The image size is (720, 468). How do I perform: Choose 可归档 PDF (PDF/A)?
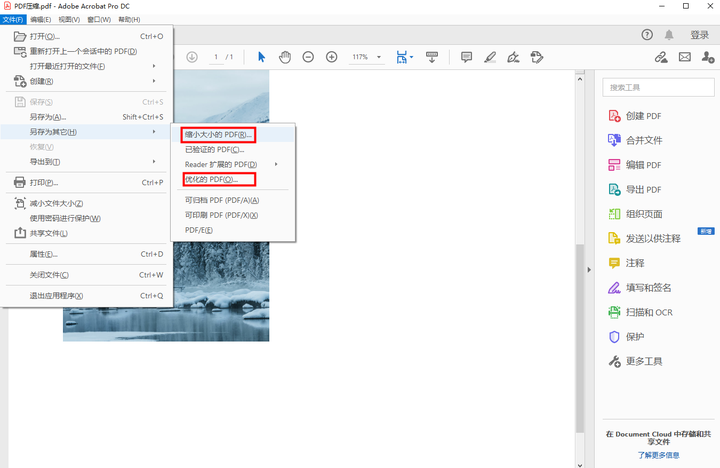(x=233, y=200)
